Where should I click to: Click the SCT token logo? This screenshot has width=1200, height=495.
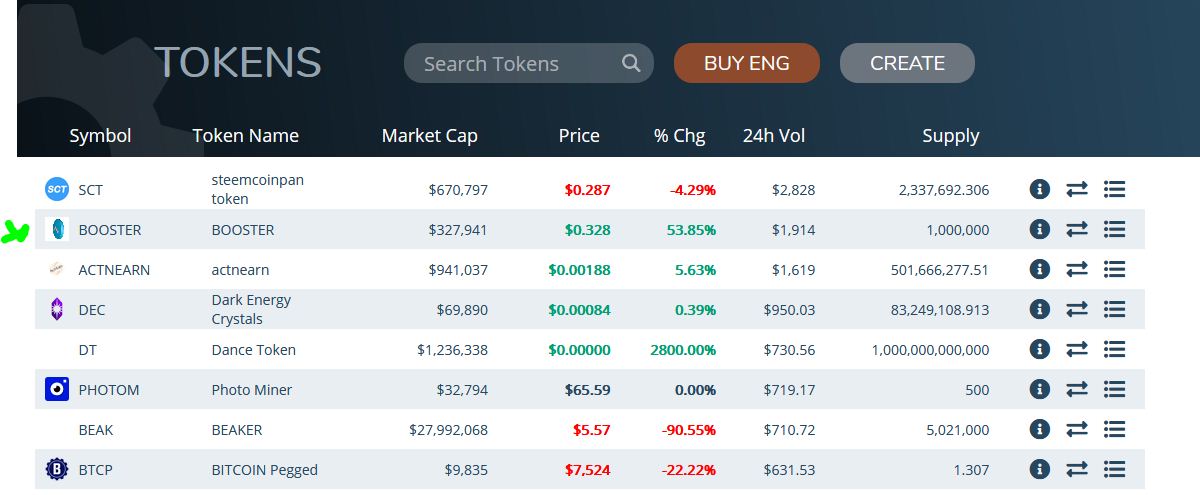57,189
